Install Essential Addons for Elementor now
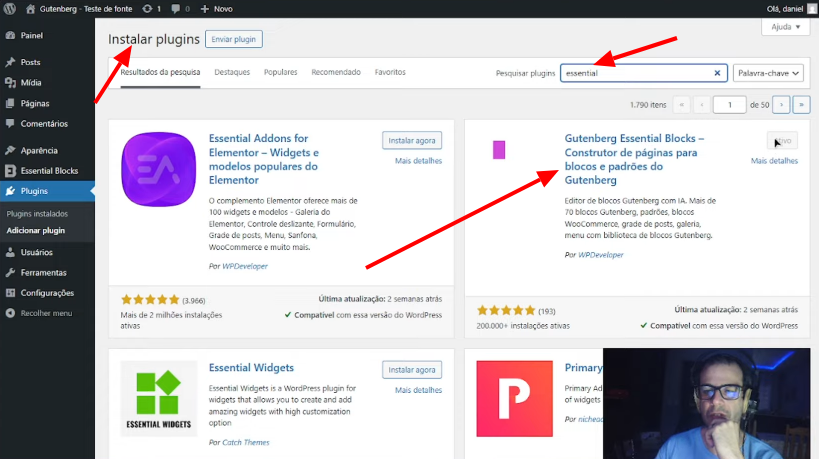This screenshot has width=819, height=459. [411, 141]
